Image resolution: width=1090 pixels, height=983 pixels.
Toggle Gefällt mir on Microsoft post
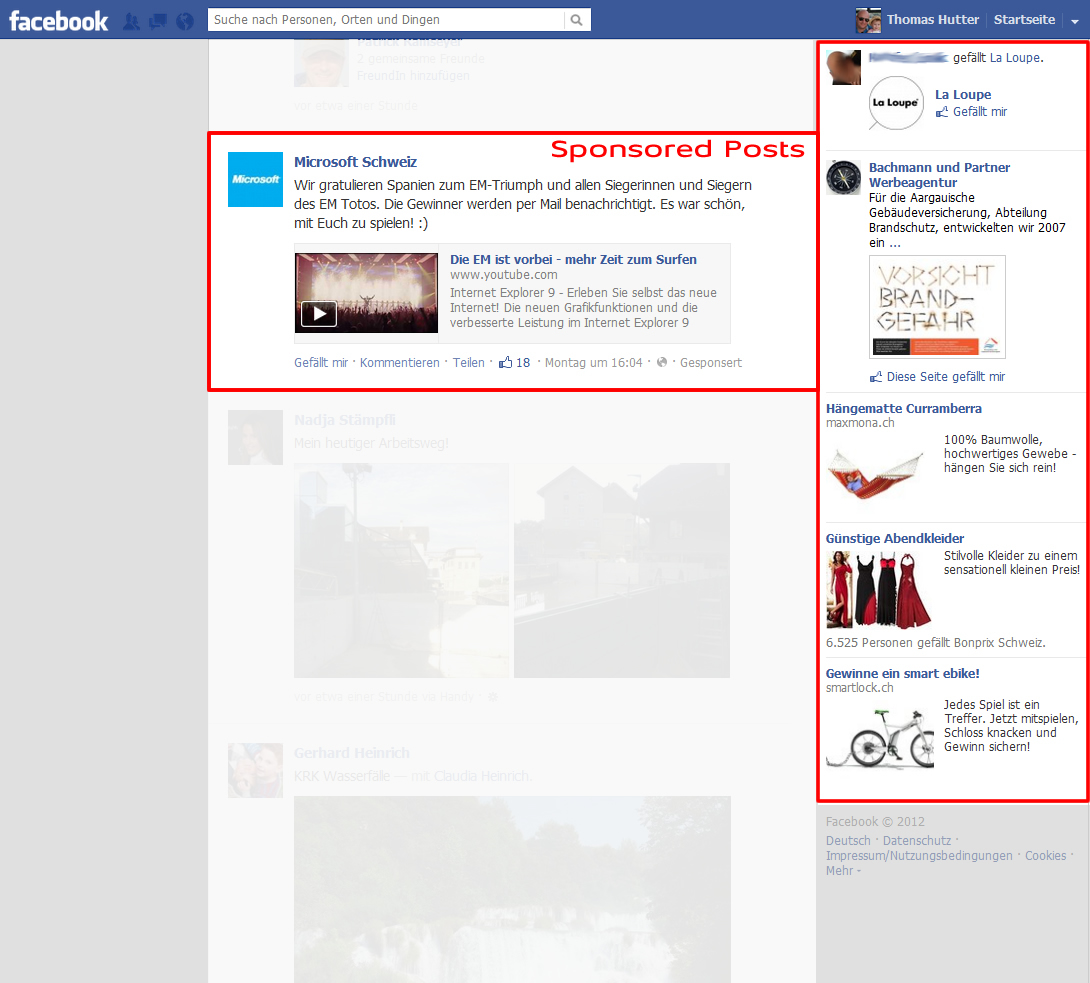click(320, 363)
